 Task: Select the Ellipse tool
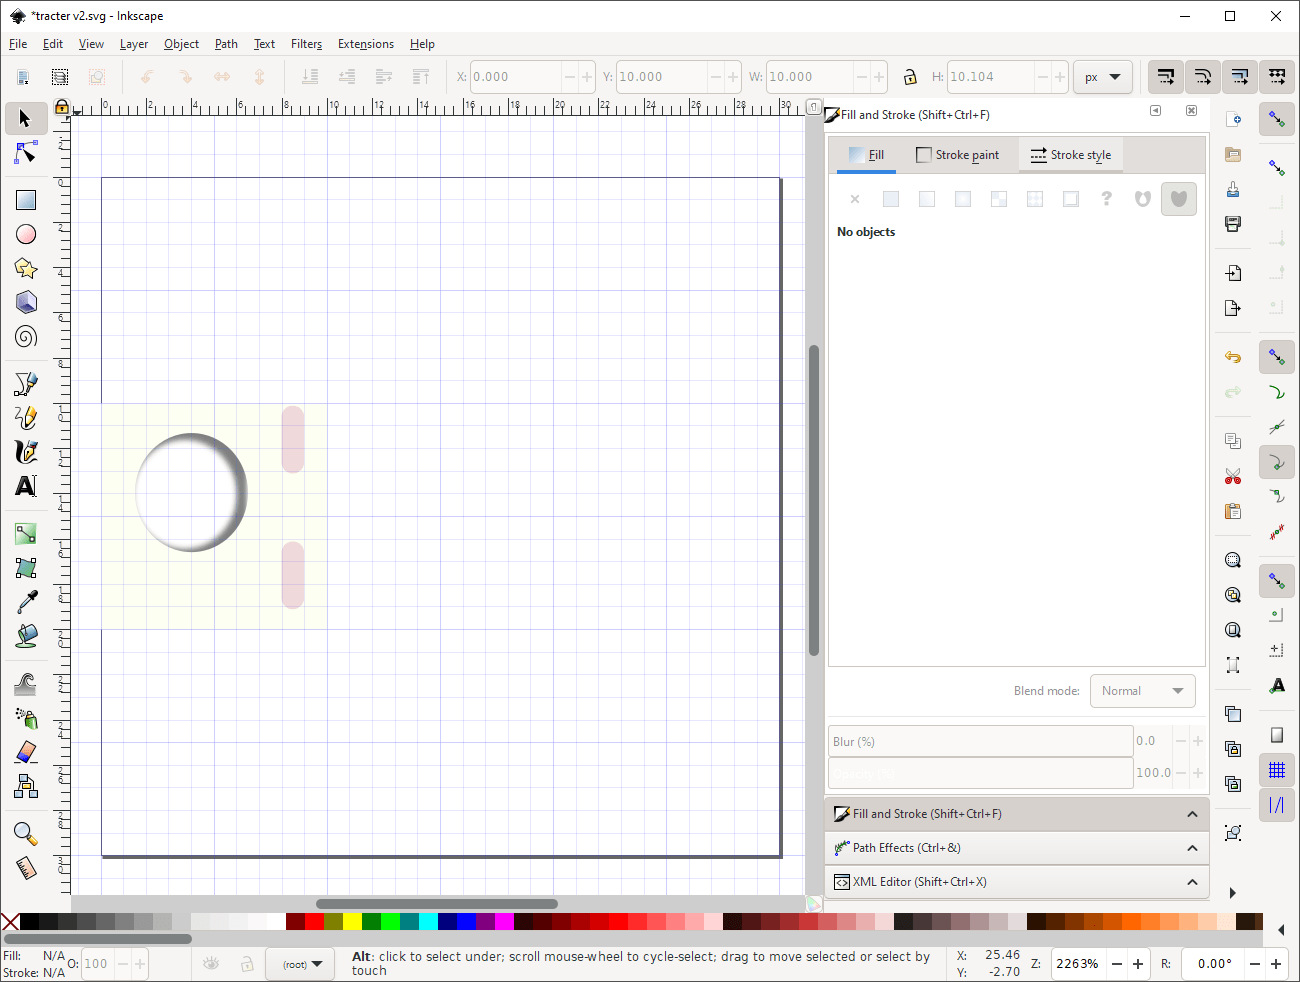point(26,234)
